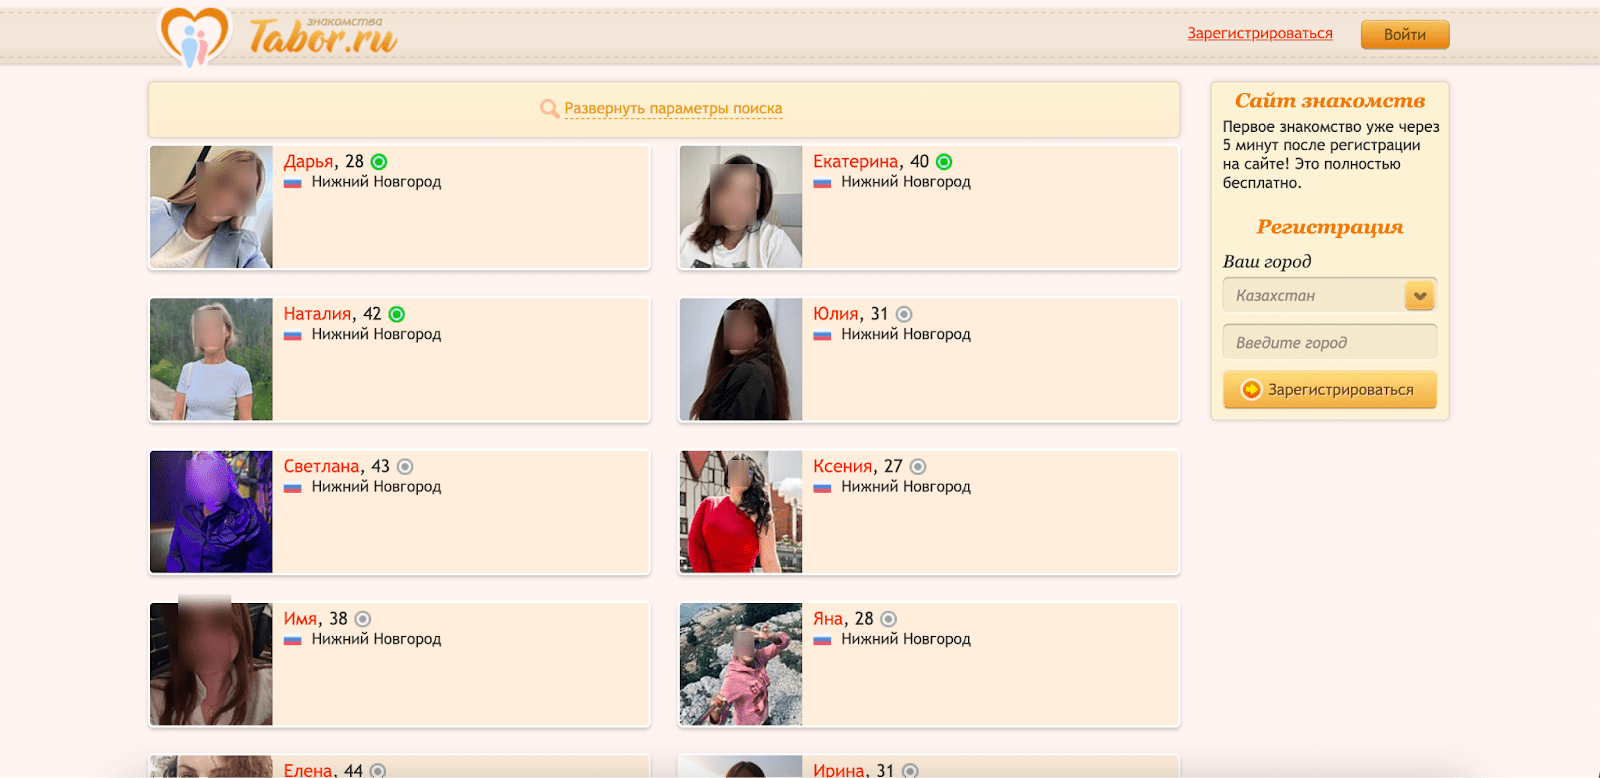1600x778 pixels.
Task: Click the orange dropdown arrow for country
Action: click(1419, 296)
